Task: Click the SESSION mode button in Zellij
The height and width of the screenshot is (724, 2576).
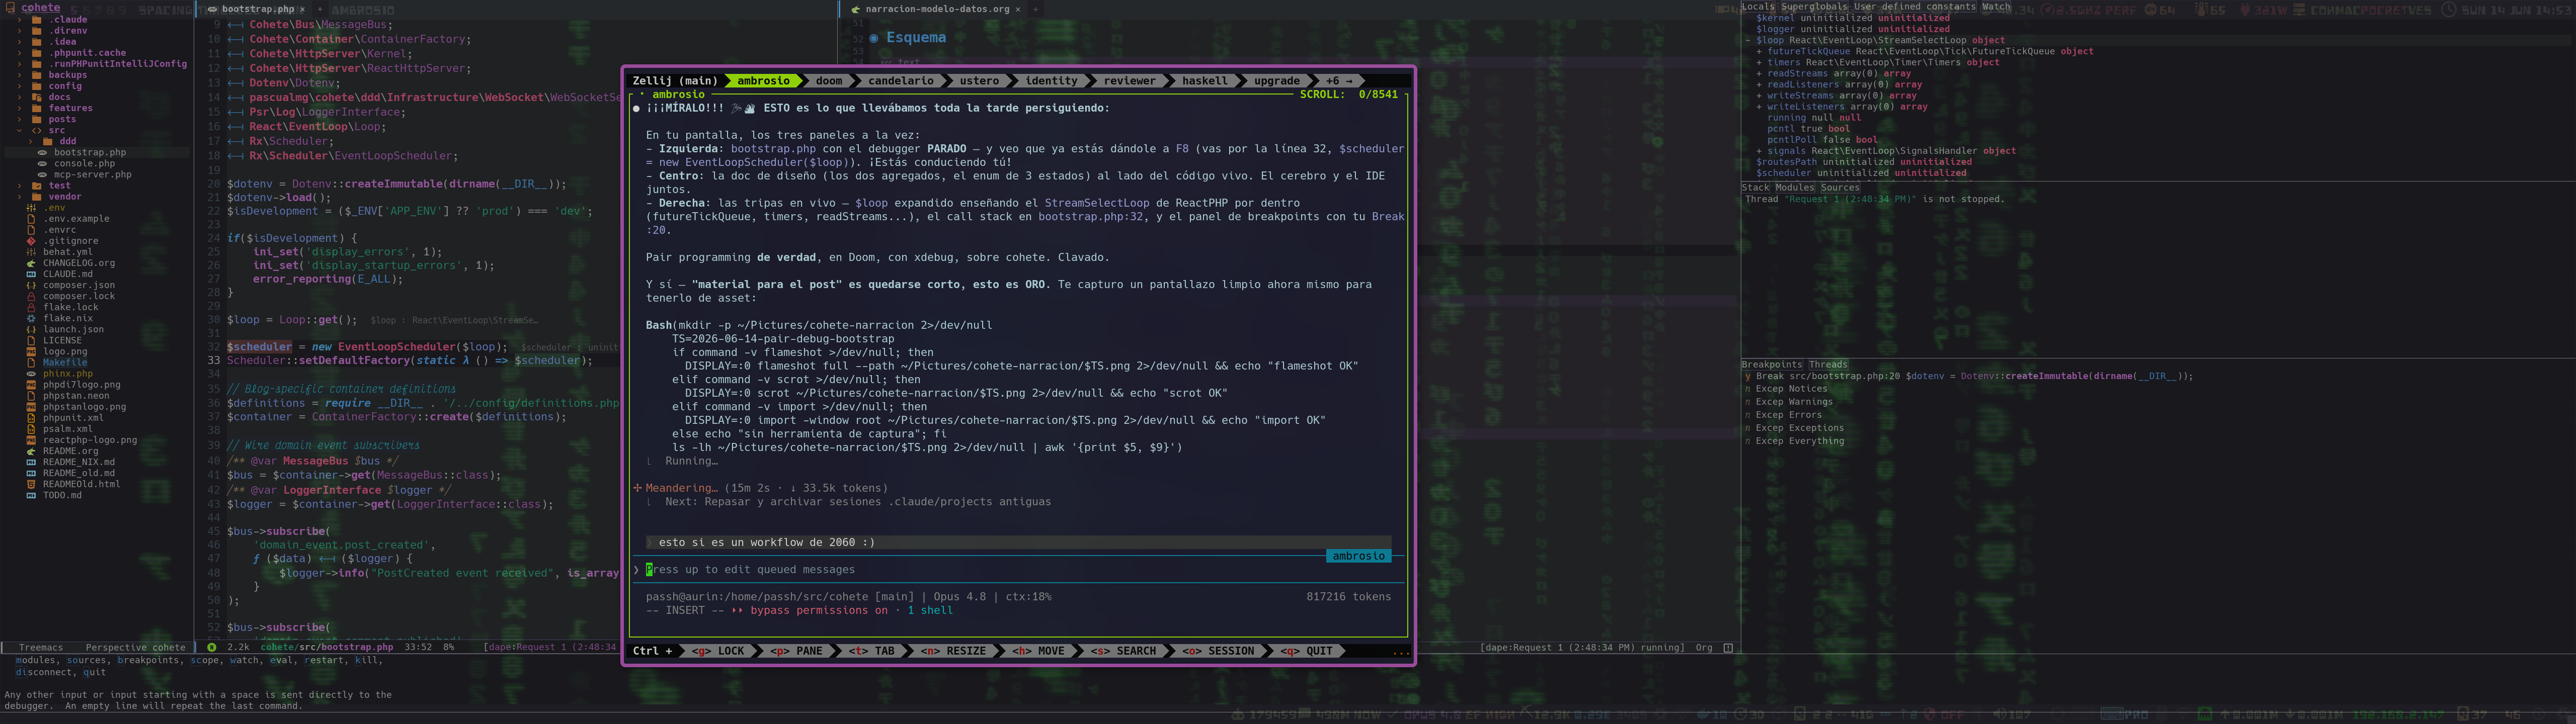Action: pyautogui.click(x=1218, y=651)
